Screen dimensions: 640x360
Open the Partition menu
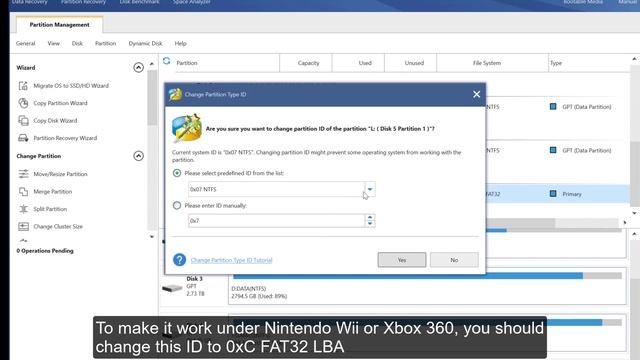point(105,43)
